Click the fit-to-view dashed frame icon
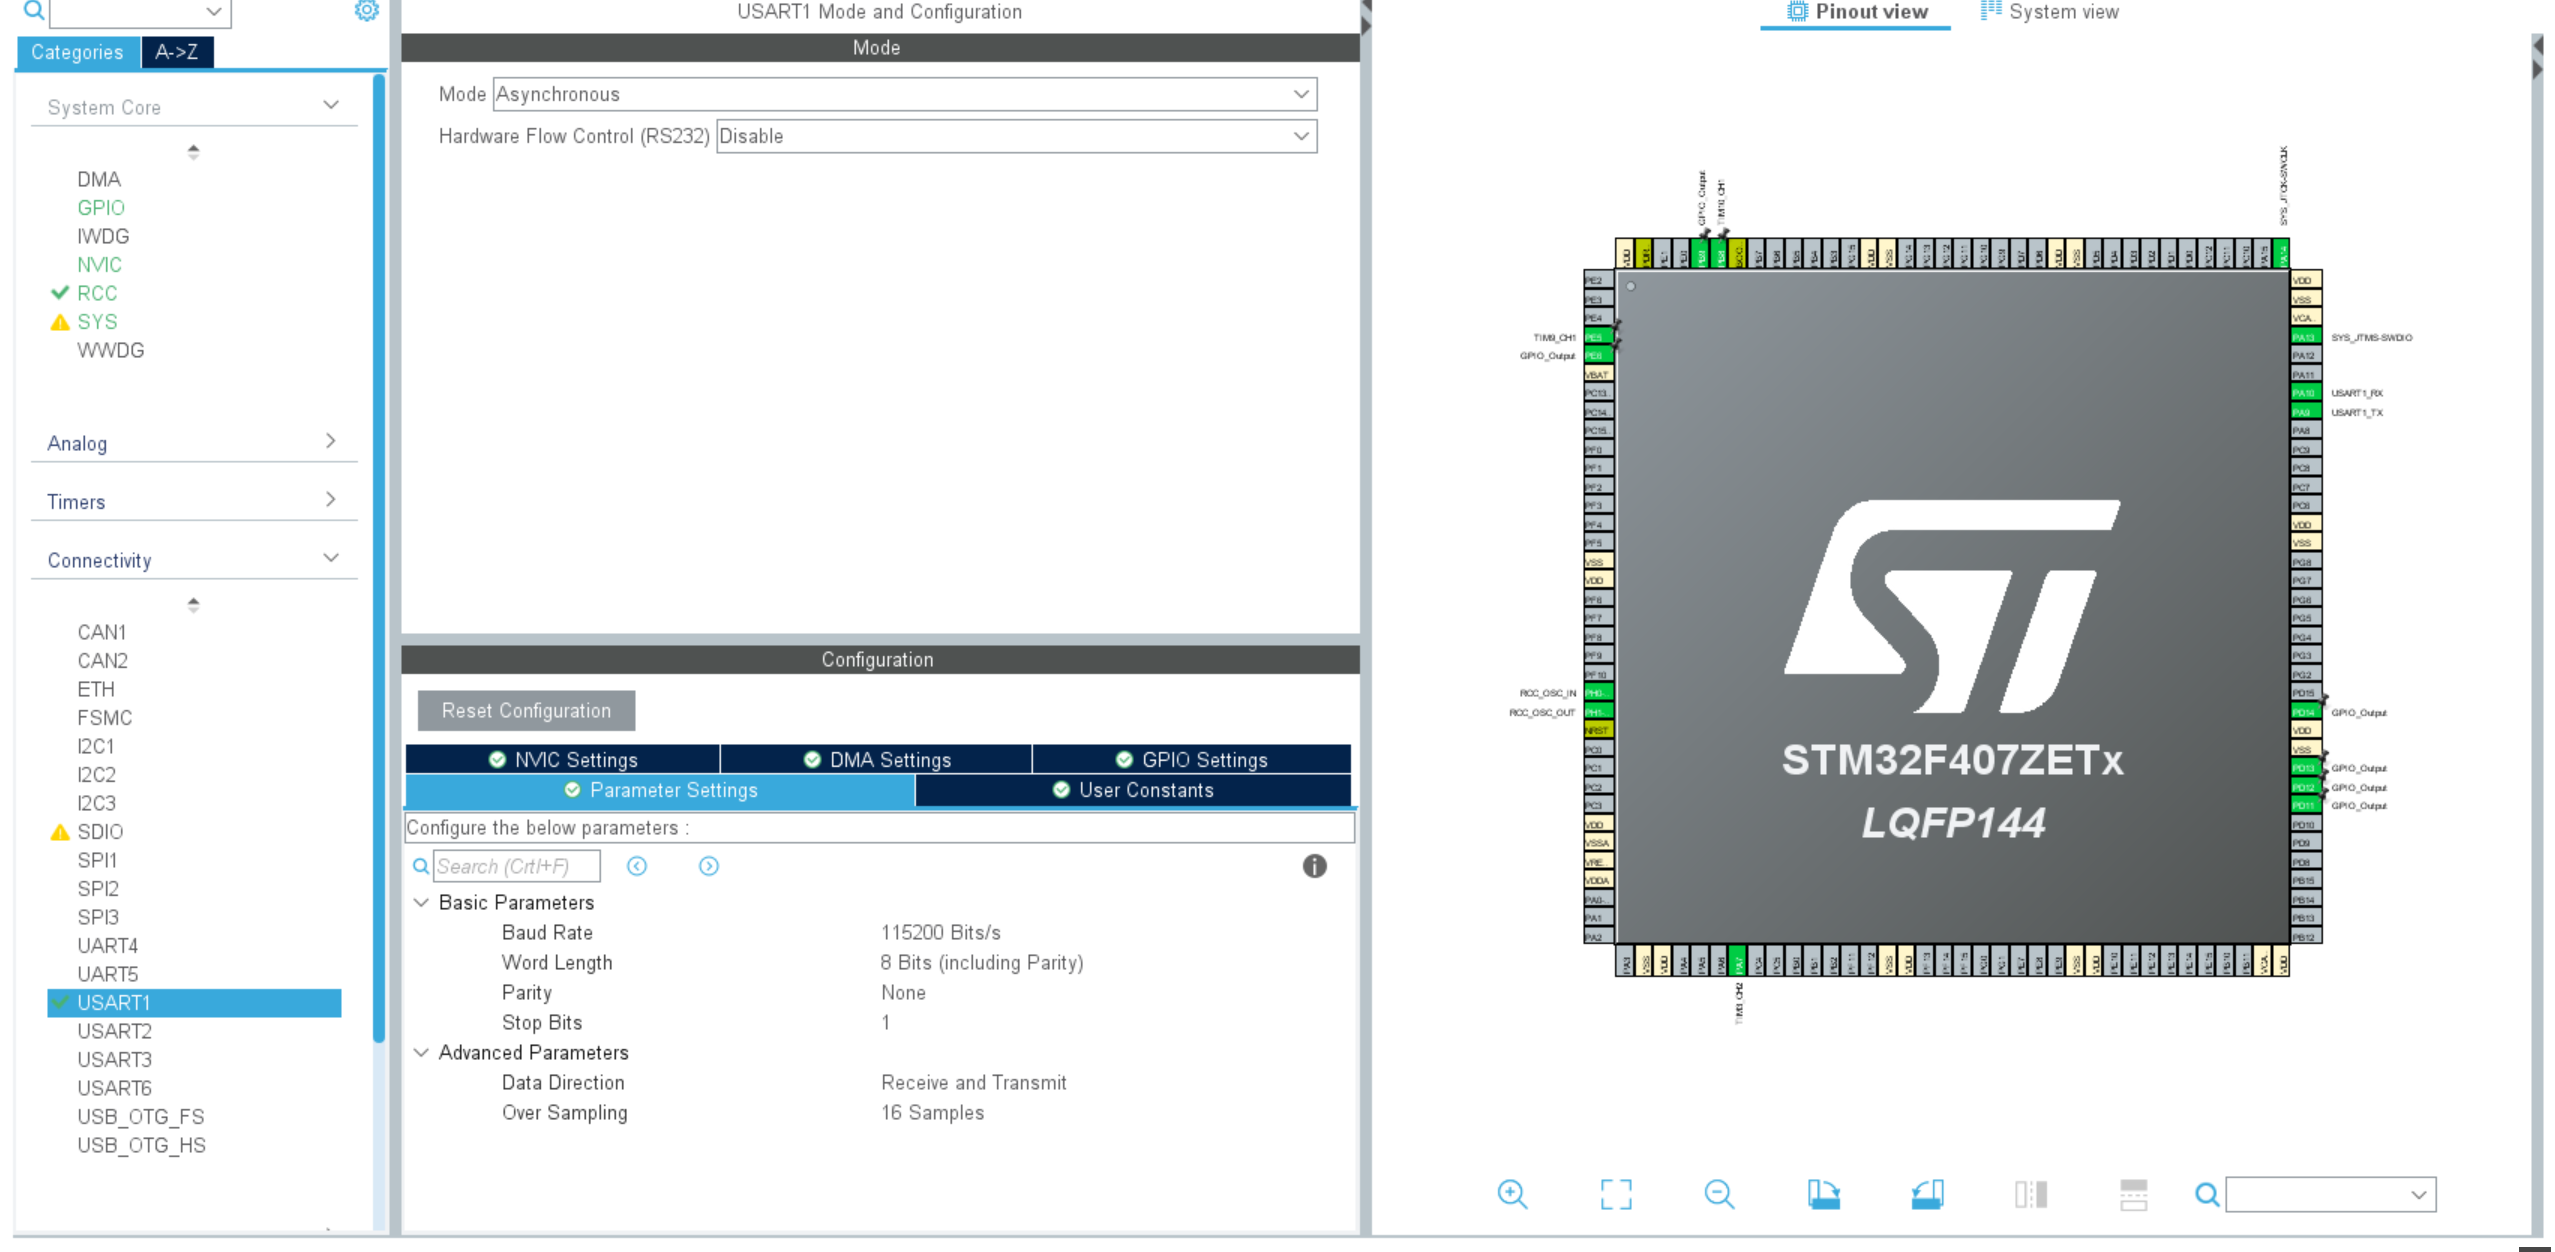Screen dimensions: 2555x1252 point(1616,1194)
